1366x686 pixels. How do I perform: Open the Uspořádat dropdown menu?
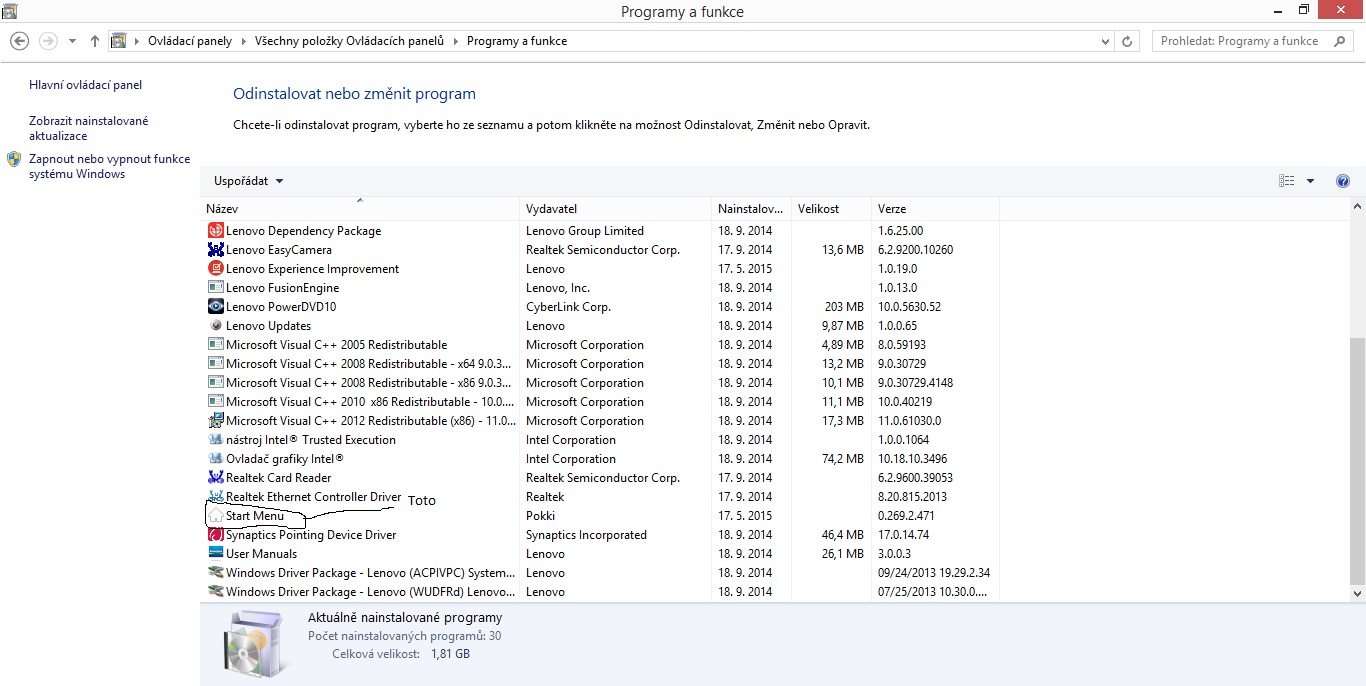coord(248,181)
